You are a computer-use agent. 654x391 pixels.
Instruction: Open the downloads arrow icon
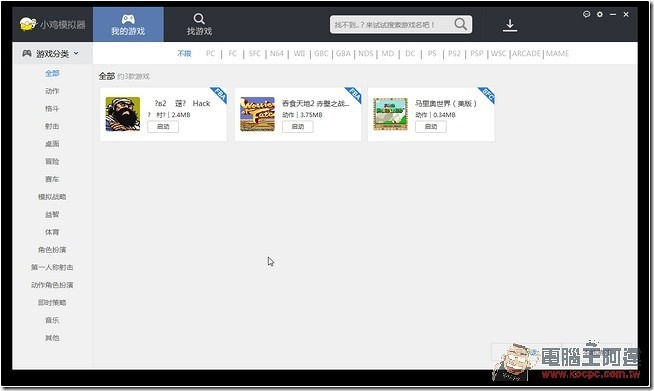pos(510,25)
